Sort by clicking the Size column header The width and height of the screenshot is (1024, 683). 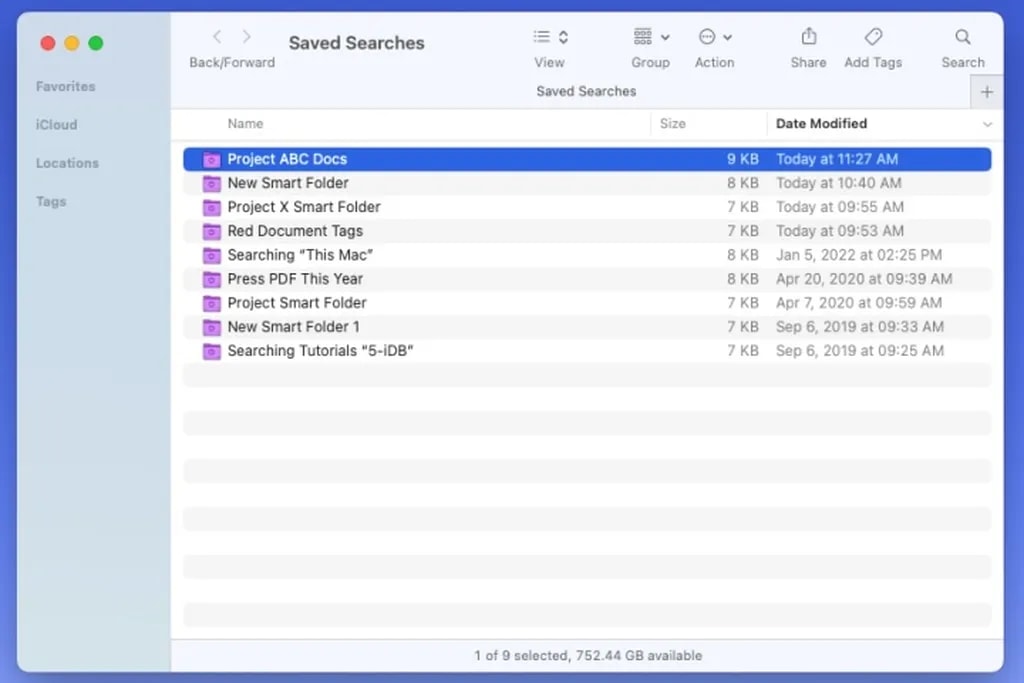[672, 123]
